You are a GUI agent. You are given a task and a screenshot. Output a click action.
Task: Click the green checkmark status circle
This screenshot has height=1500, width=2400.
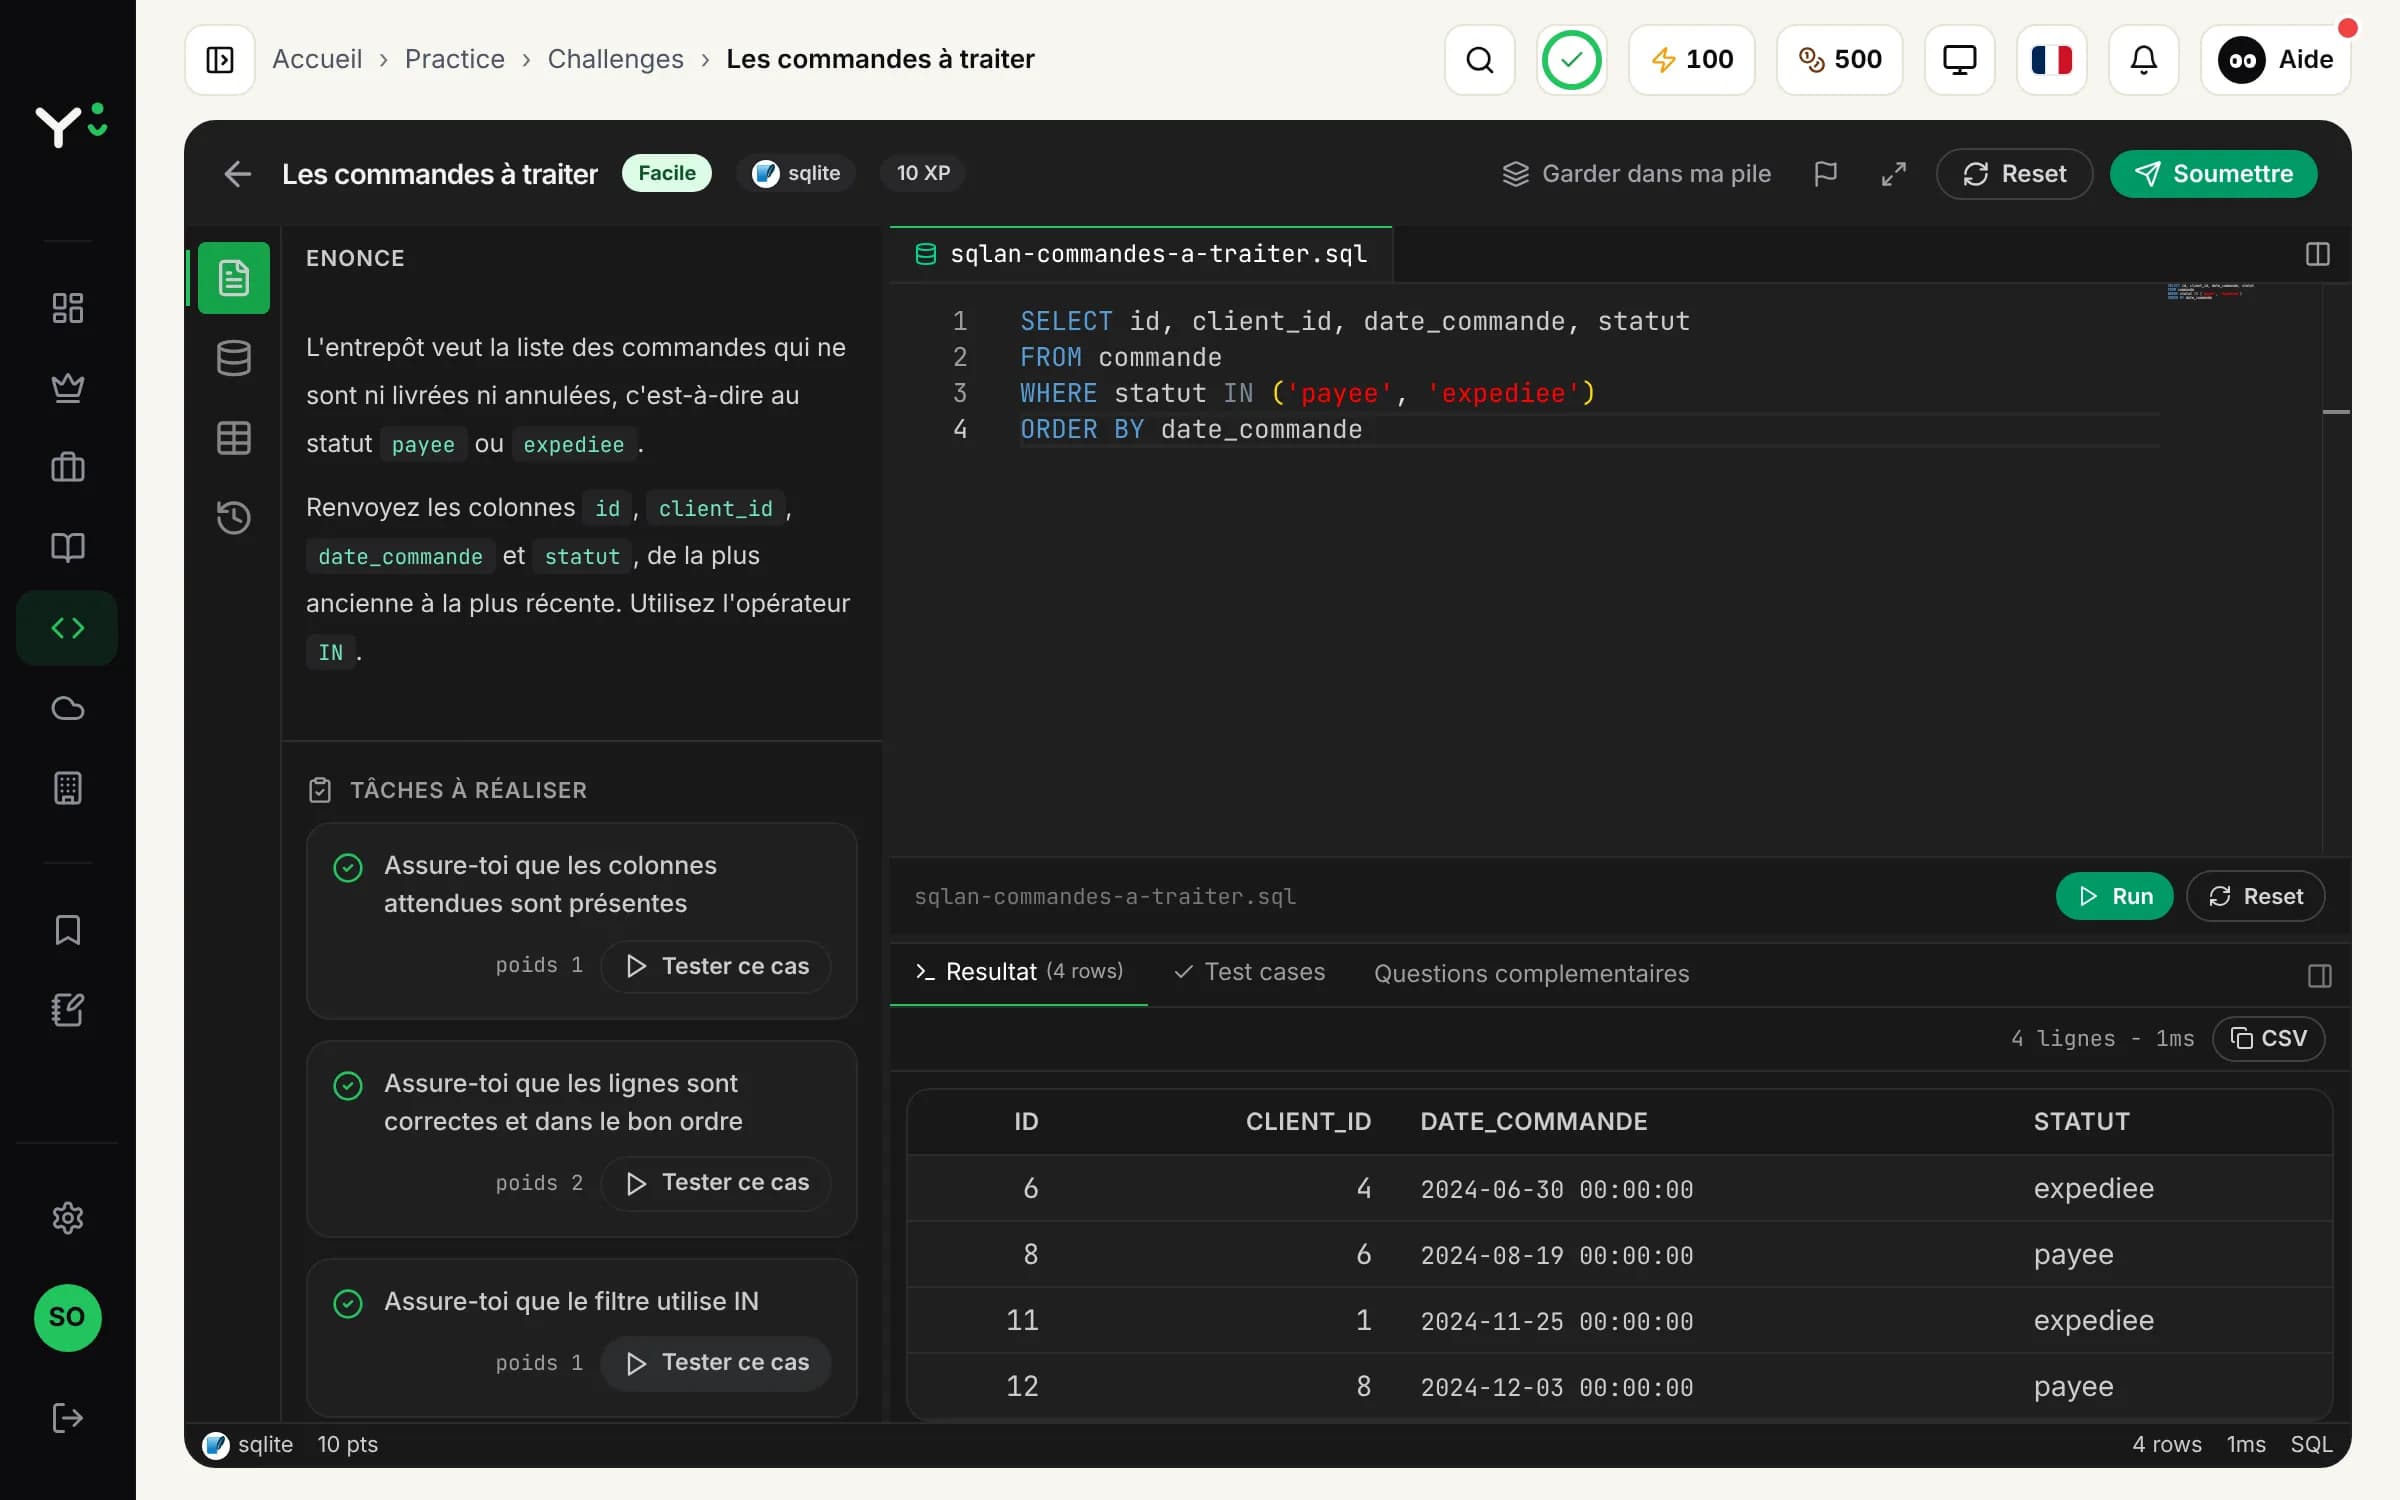point(1571,60)
